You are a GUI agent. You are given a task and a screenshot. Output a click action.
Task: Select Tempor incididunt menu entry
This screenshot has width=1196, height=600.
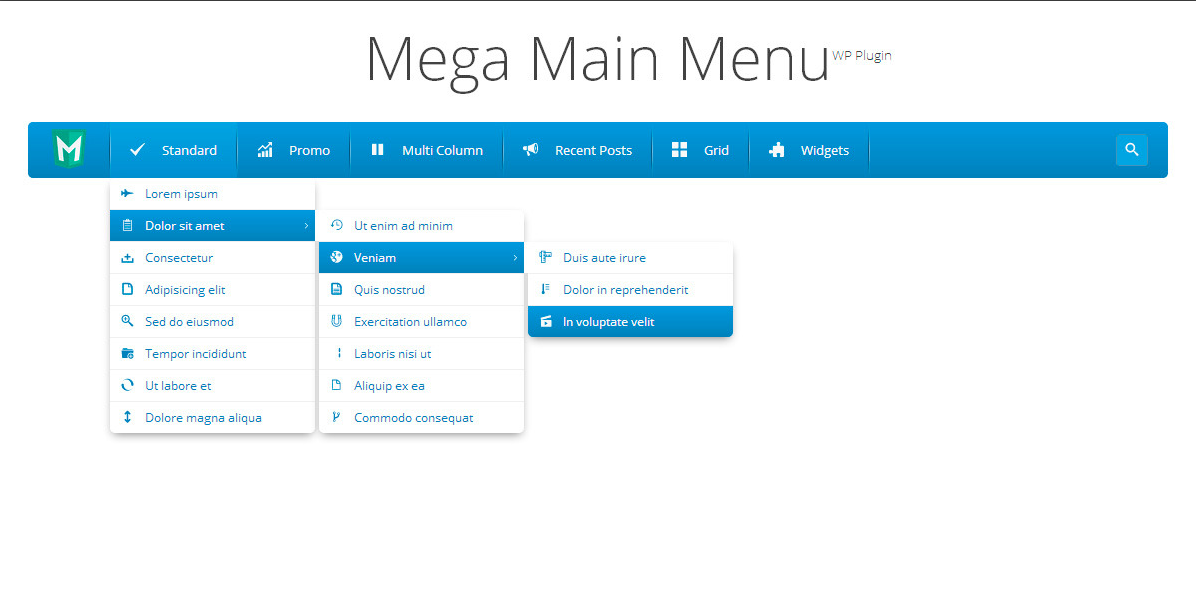click(x=212, y=354)
